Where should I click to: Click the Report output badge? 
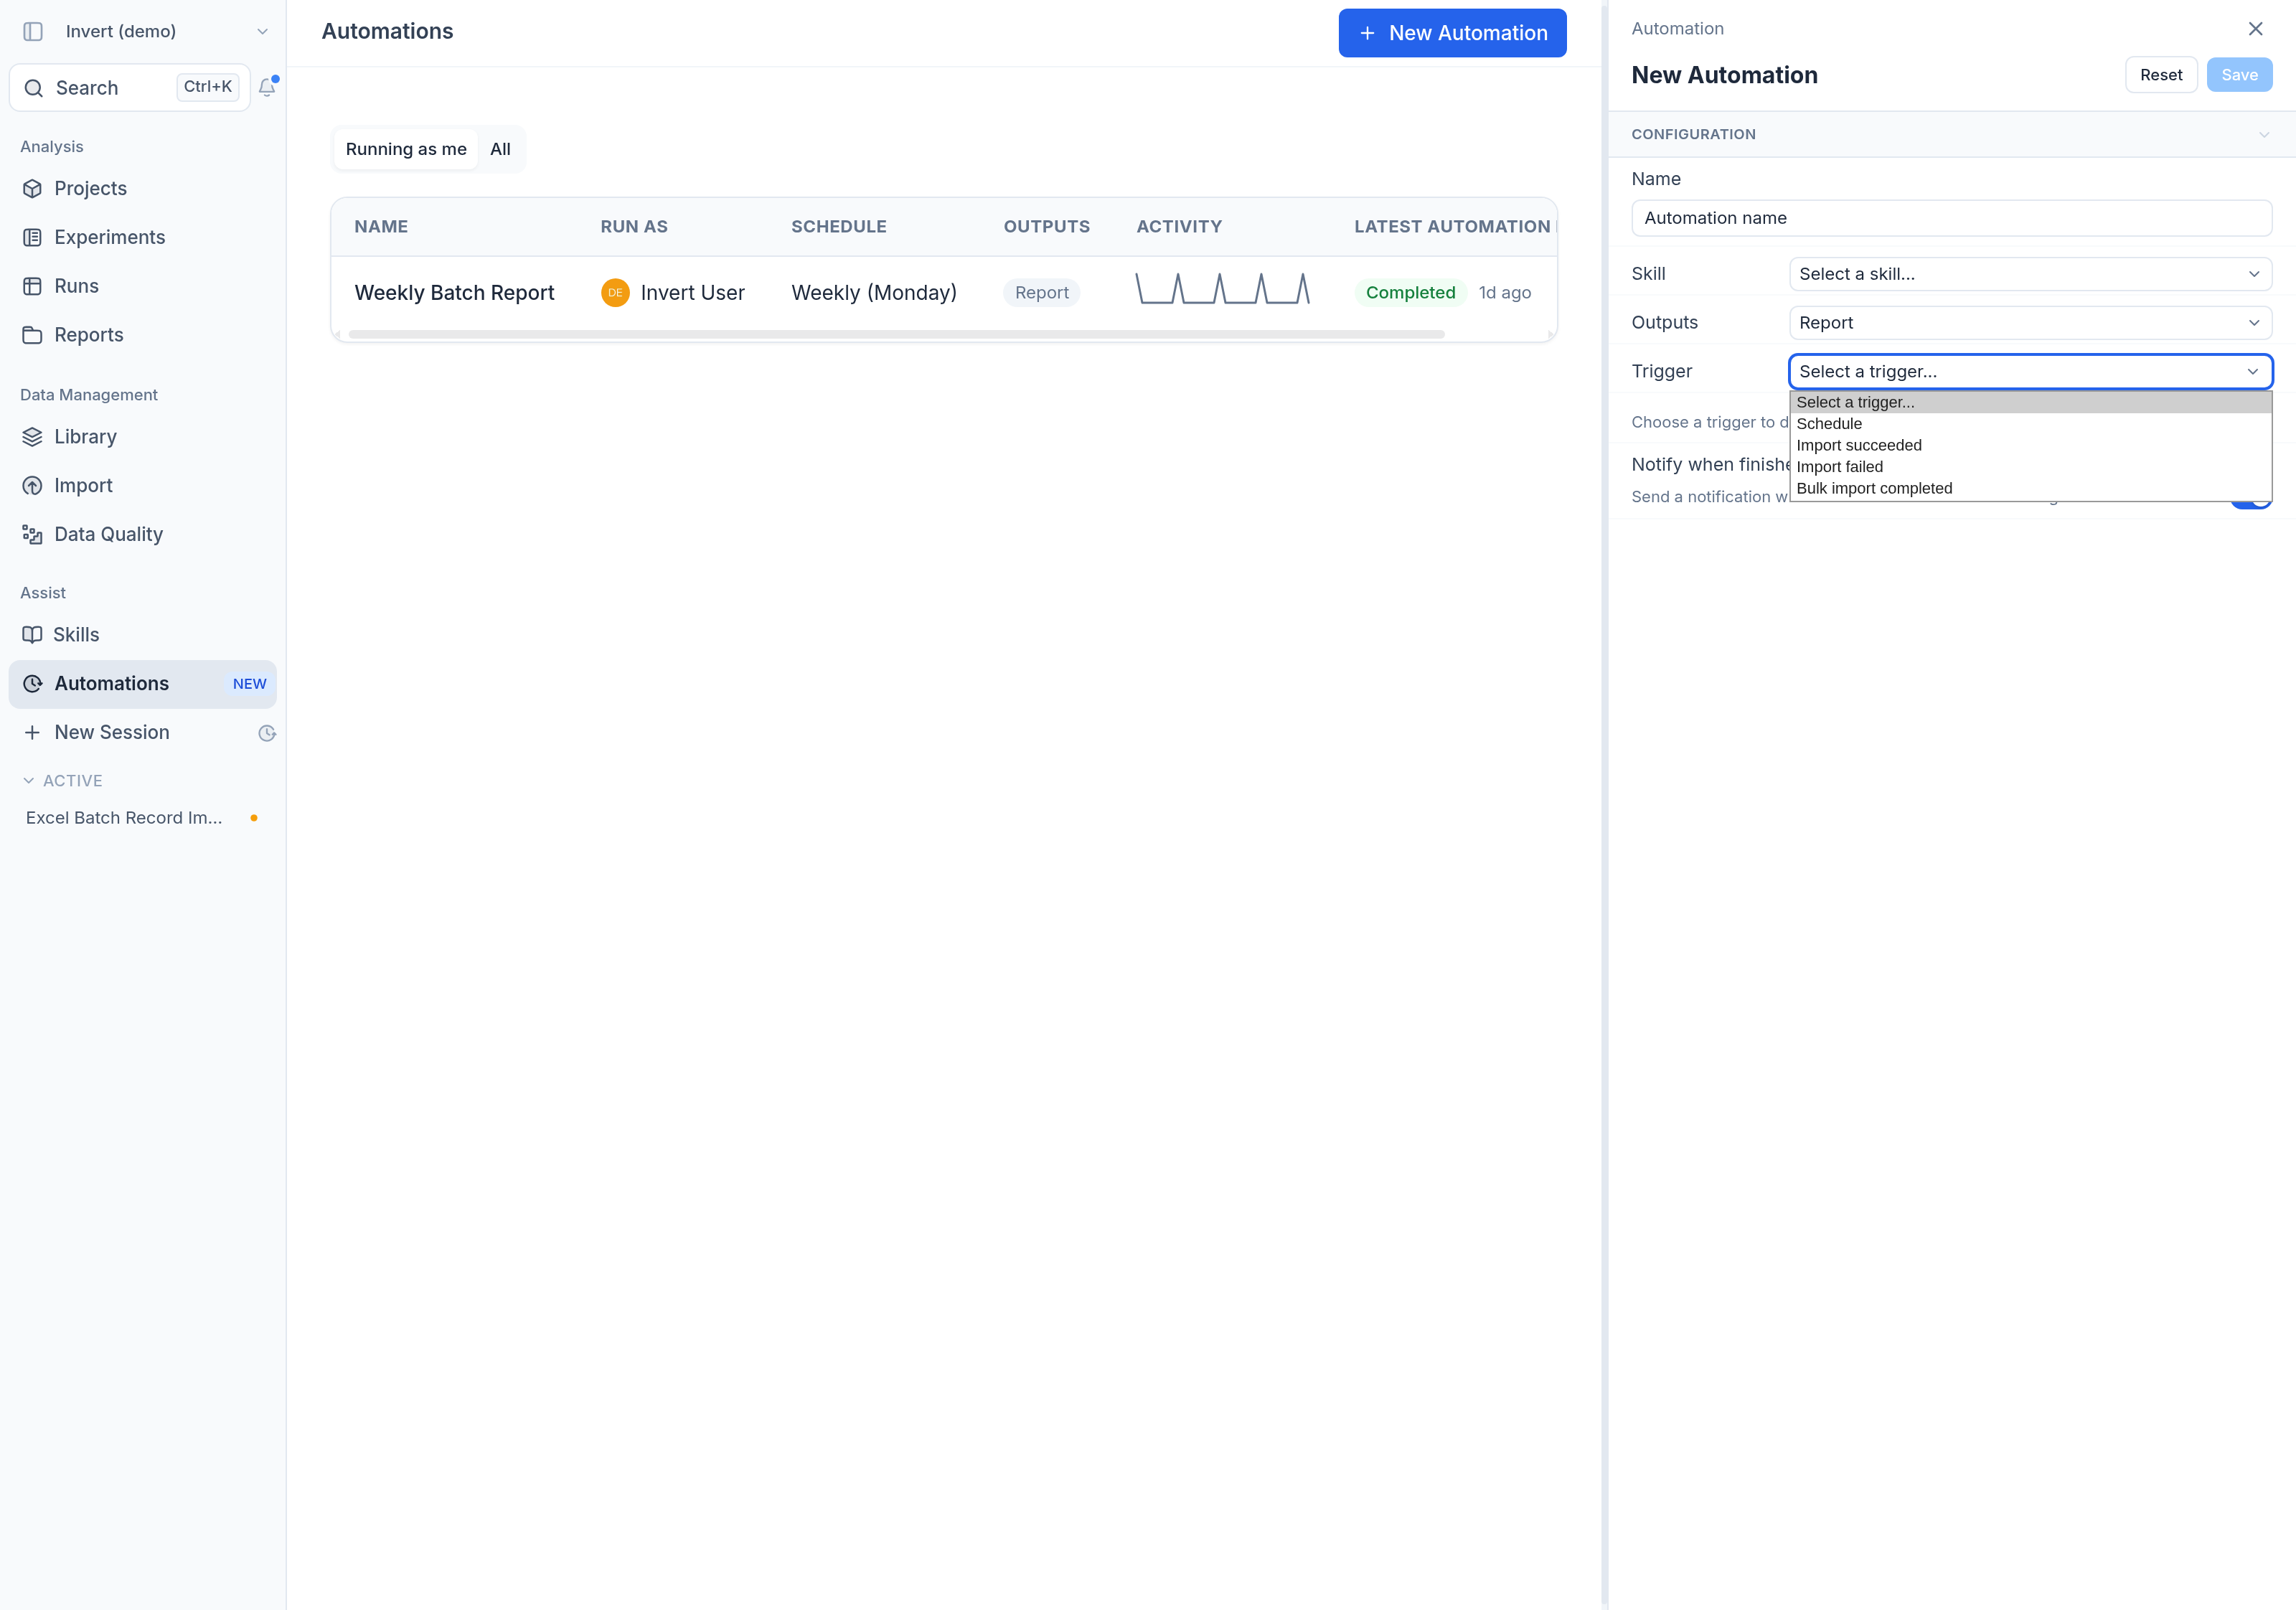[x=1041, y=293]
